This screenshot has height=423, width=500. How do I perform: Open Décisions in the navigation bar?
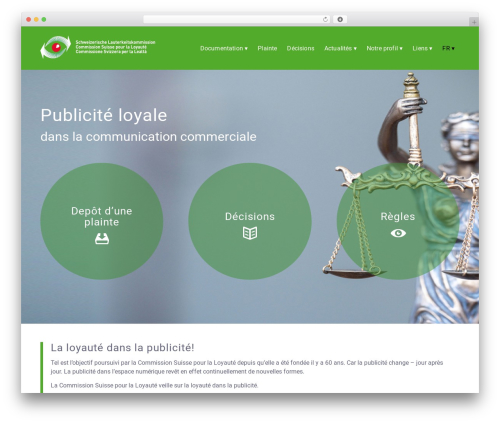[x=300, y=48]
